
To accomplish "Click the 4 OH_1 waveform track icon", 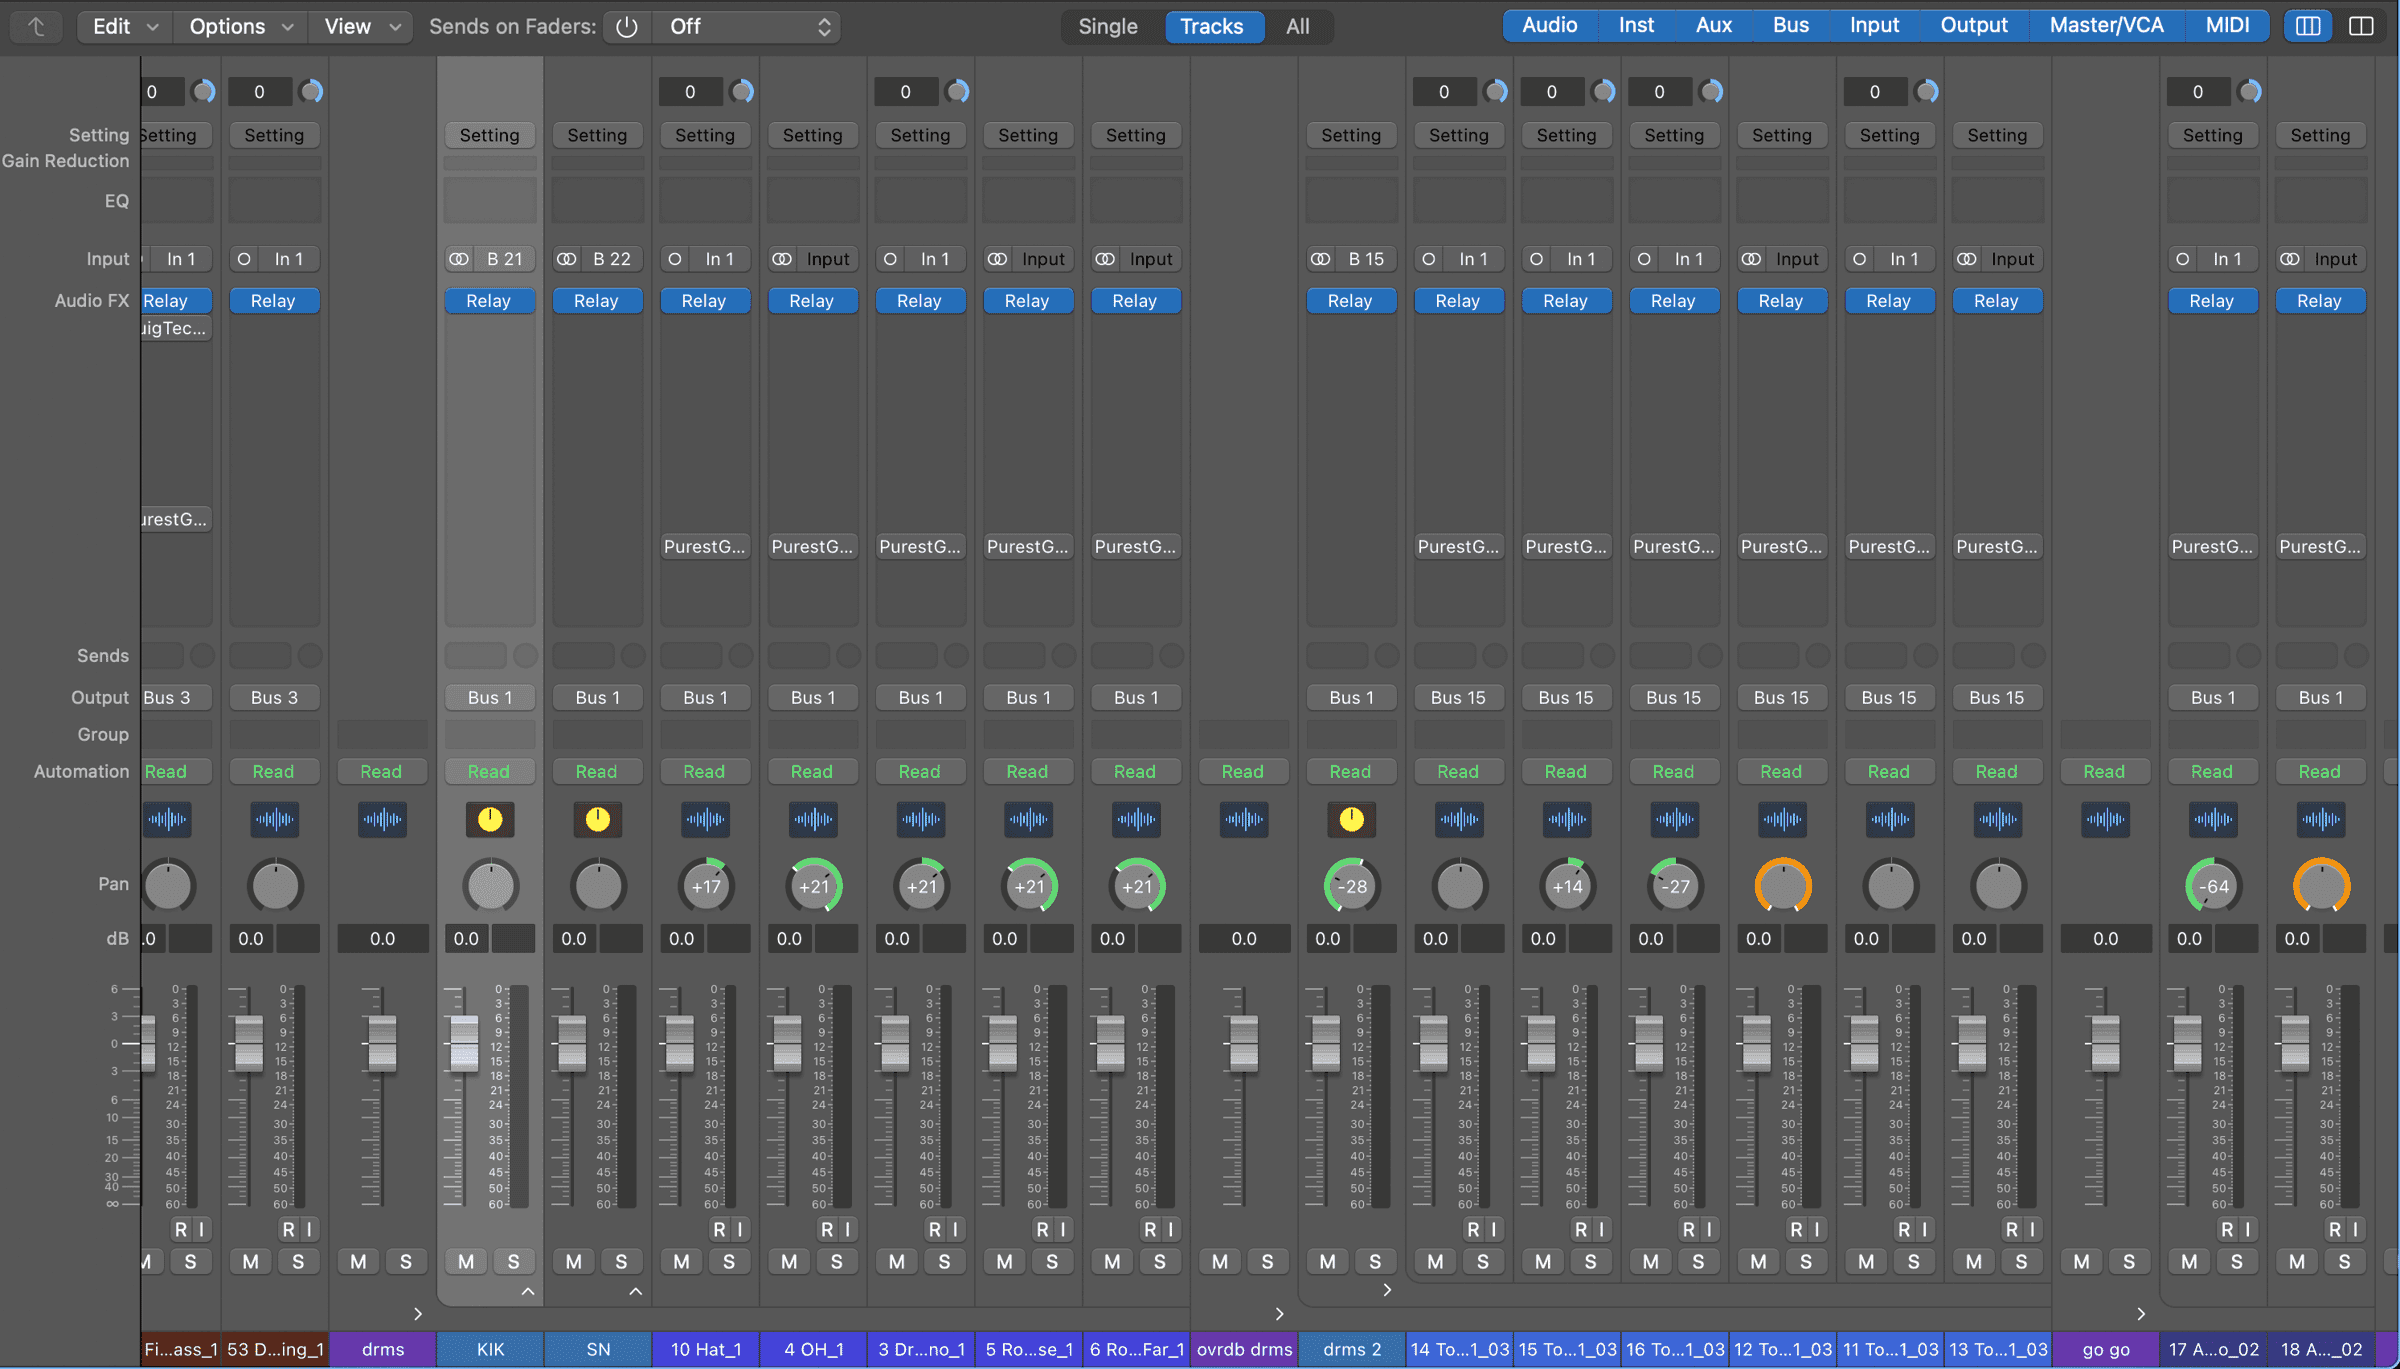I will click(x=813, y=820).
